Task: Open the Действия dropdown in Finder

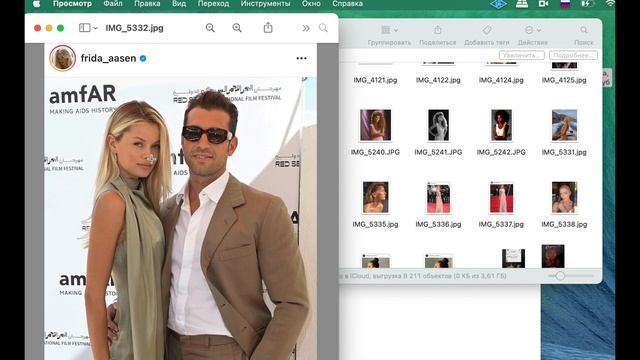Action: (x=533, y=35)
